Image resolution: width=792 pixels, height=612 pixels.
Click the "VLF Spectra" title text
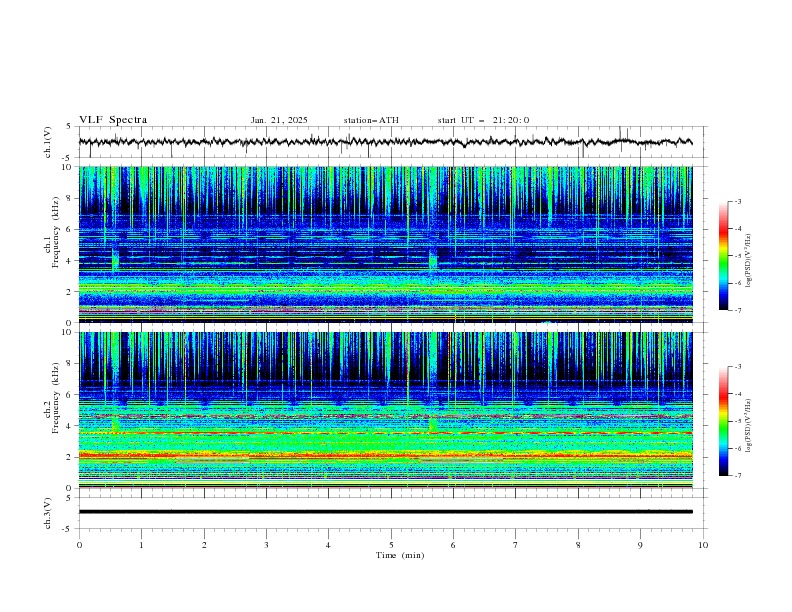tap(113, 120)
